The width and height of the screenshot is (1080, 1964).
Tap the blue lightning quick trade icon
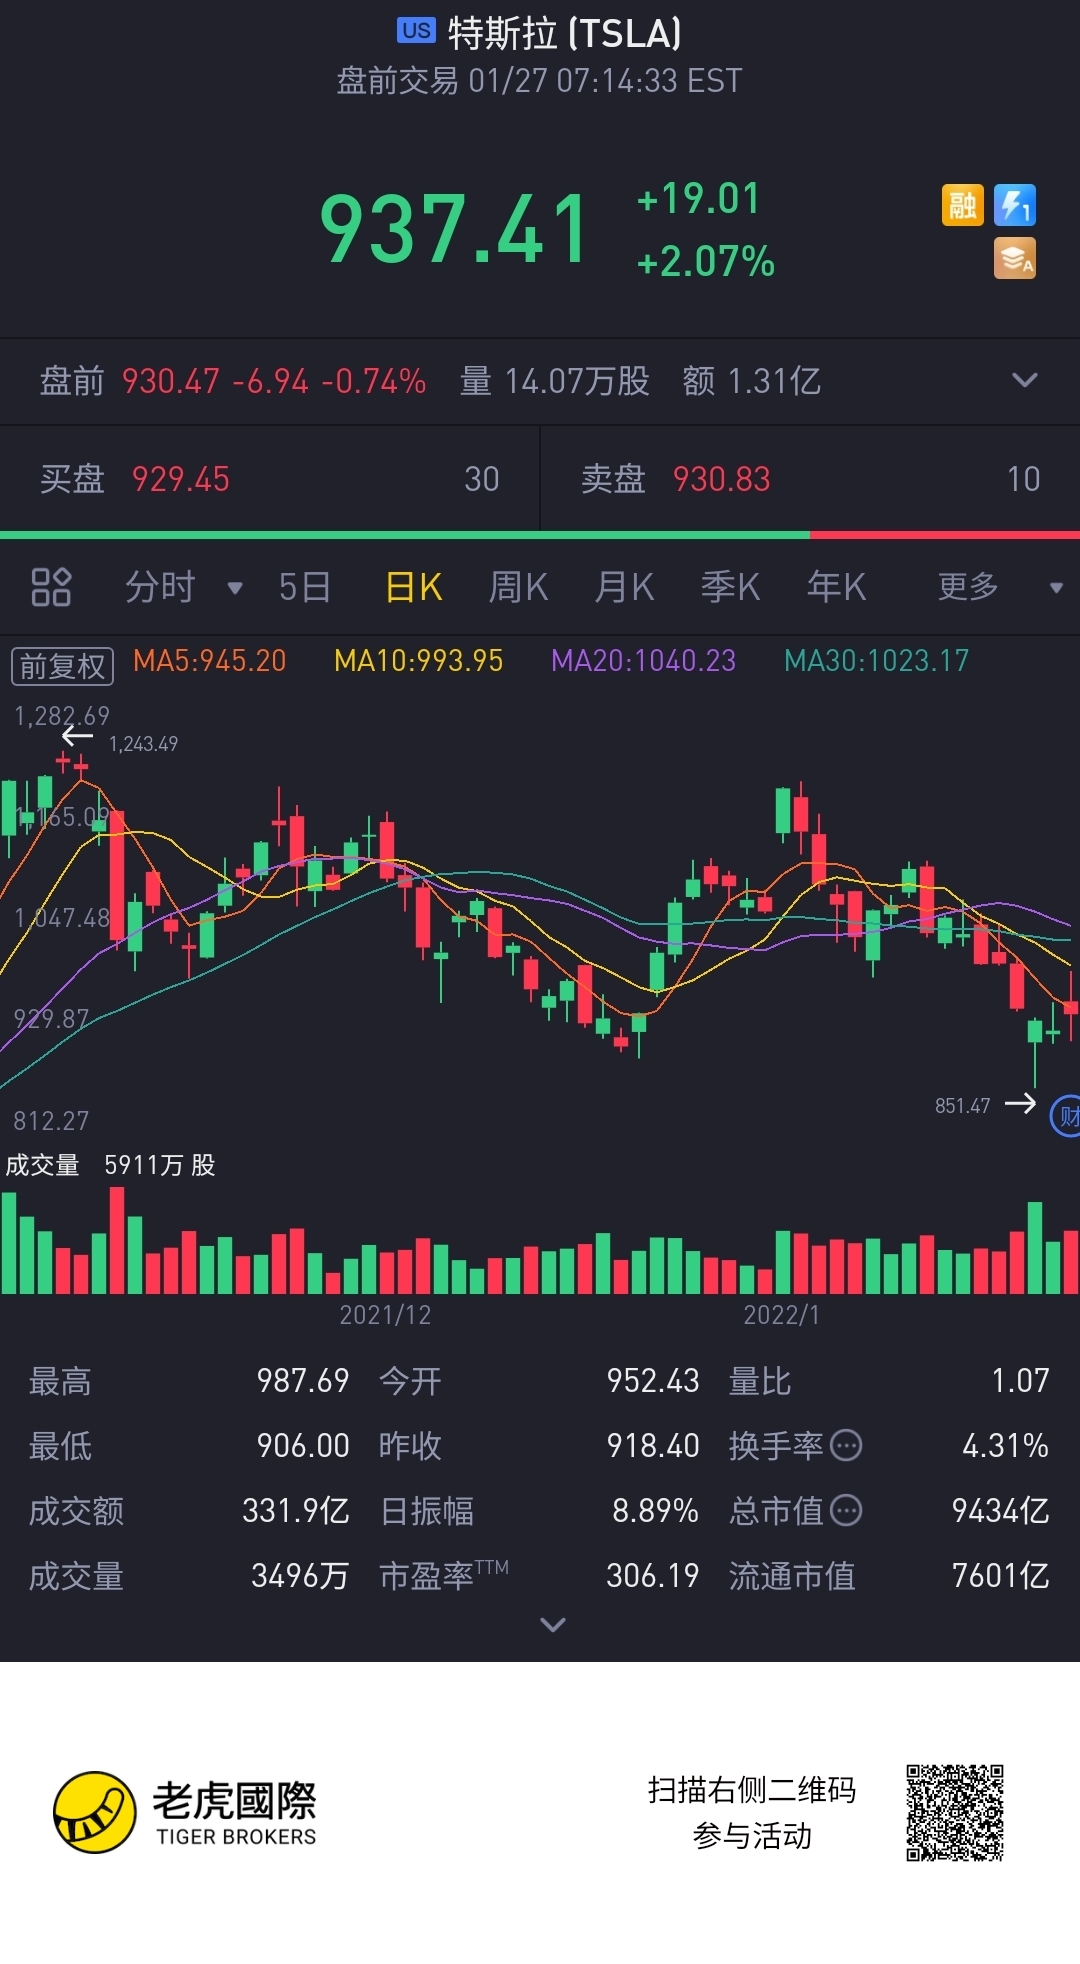click(1014, 205)
